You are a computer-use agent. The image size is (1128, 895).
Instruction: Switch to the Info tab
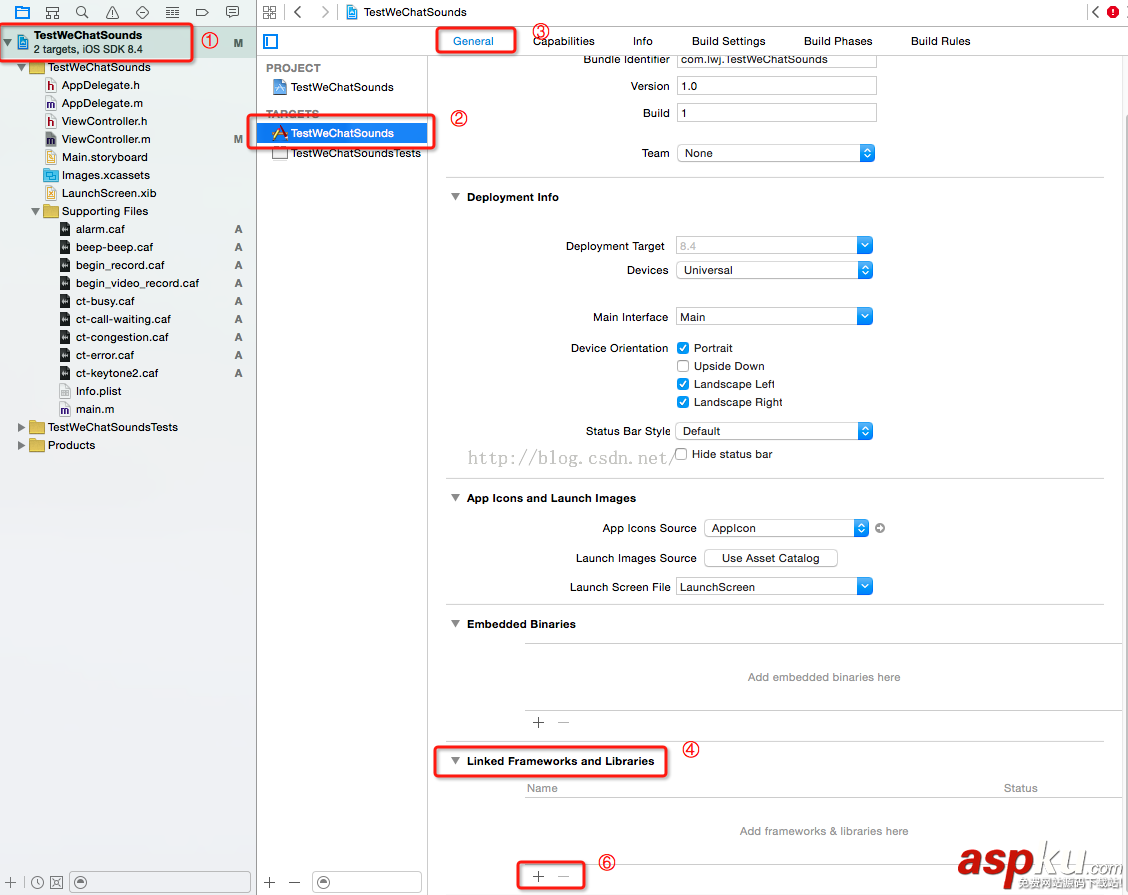(642, 41)
